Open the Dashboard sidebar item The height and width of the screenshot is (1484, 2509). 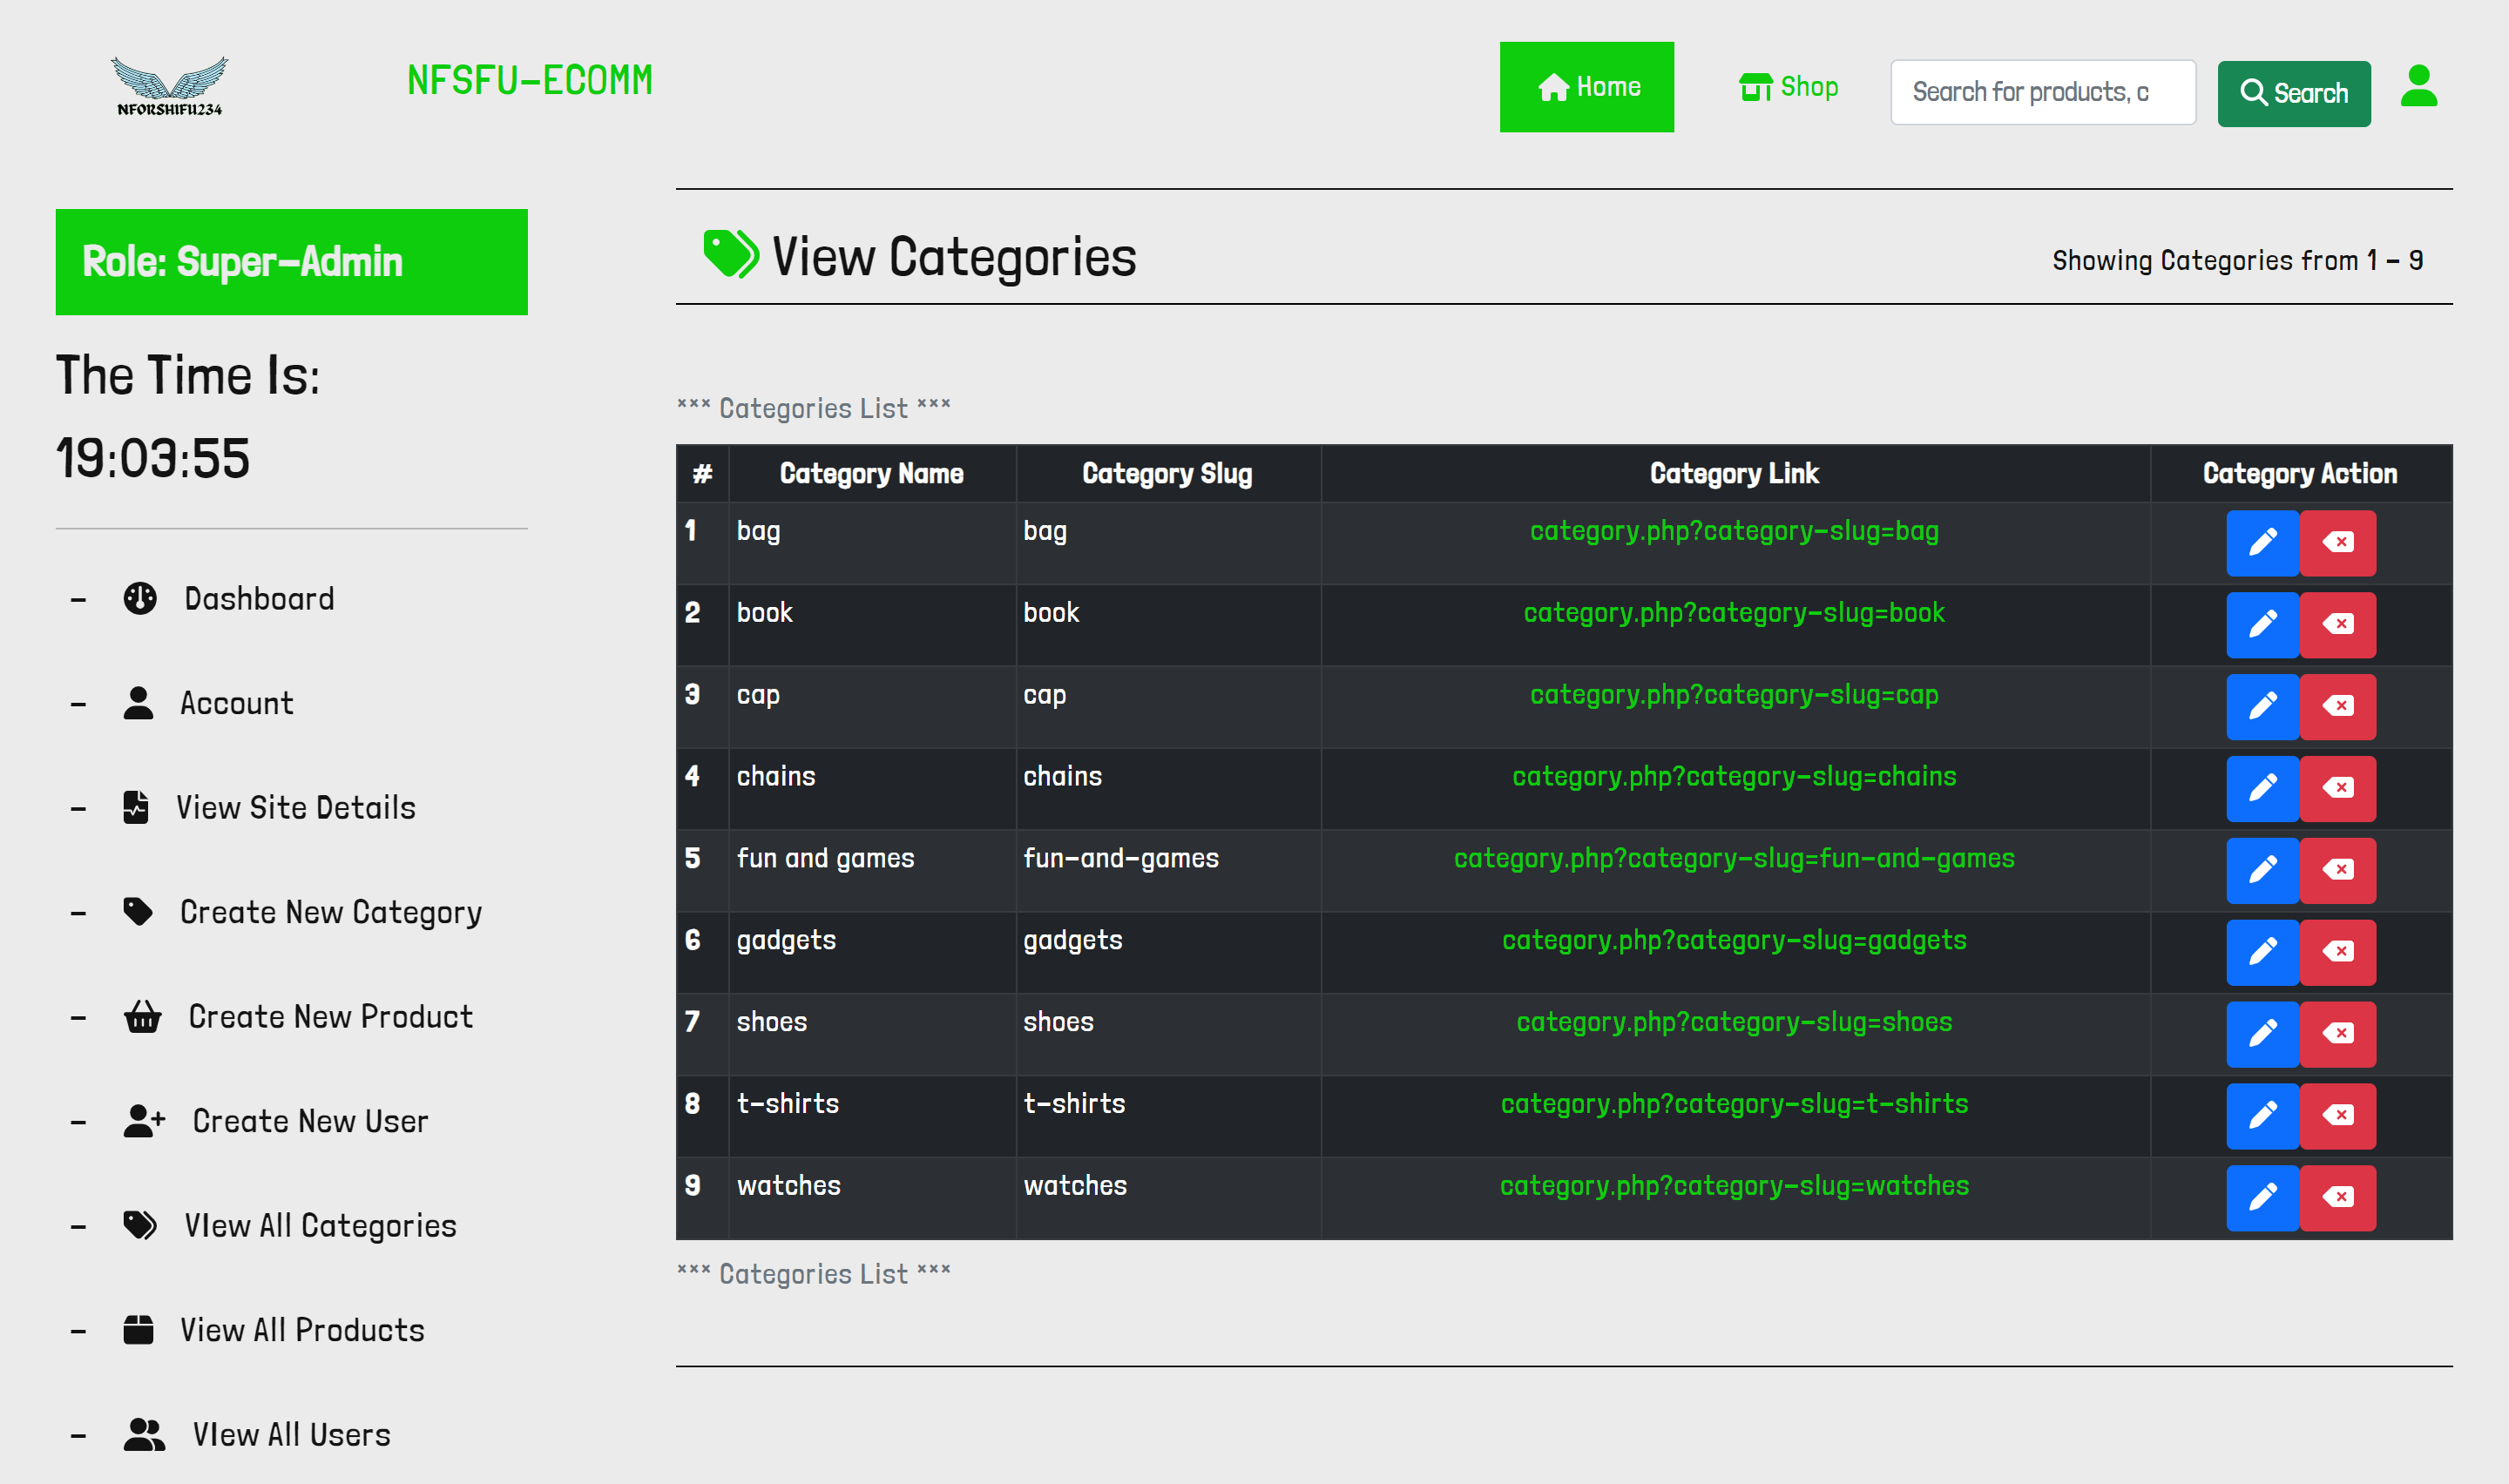pos(258,599)
